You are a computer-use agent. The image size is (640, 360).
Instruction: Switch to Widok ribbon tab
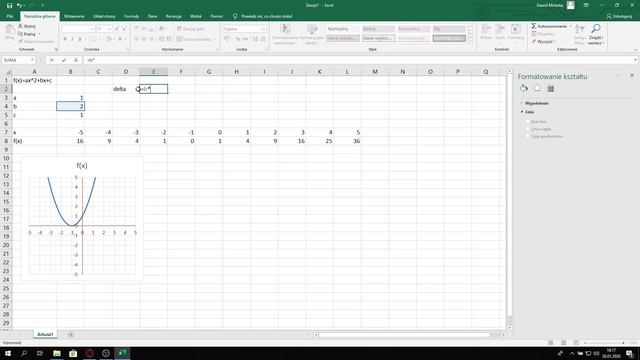pyautogui.click(x=196, y=16)
